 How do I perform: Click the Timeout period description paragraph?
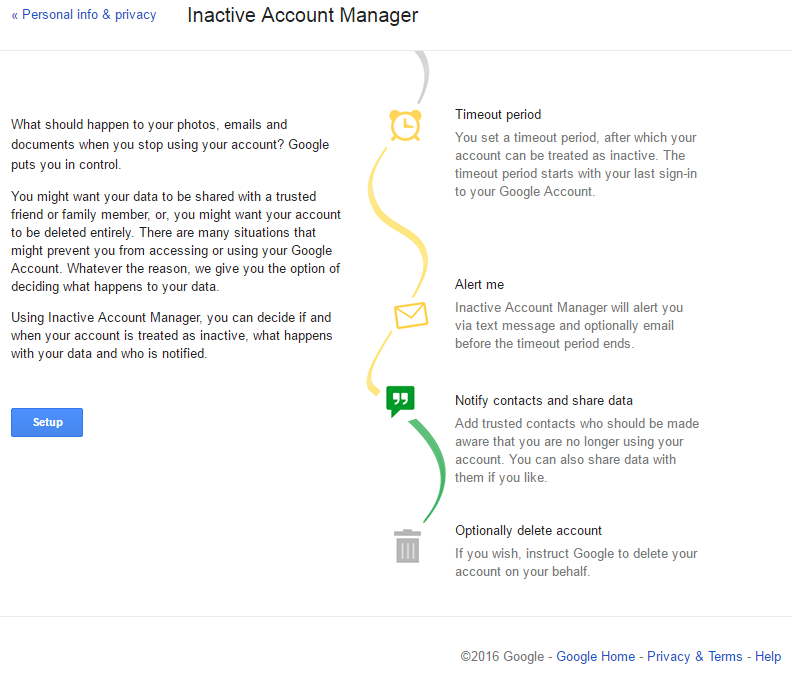[576, 165]
